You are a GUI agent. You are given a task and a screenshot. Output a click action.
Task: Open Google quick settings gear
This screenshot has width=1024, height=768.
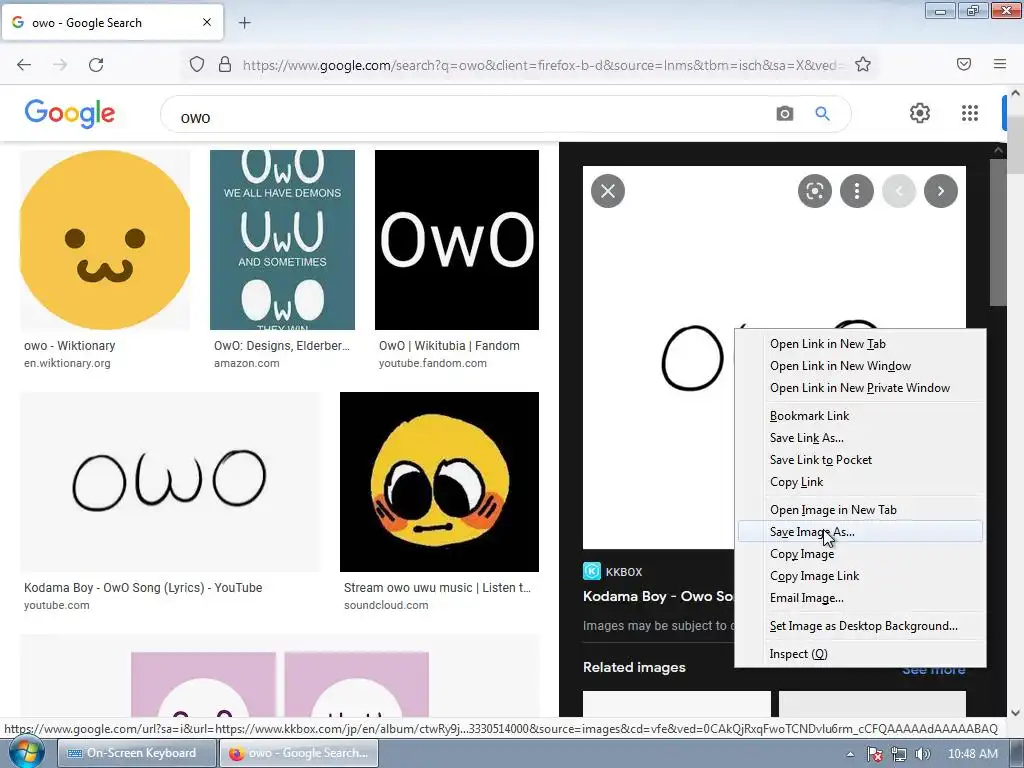click(x=920, y=113)
